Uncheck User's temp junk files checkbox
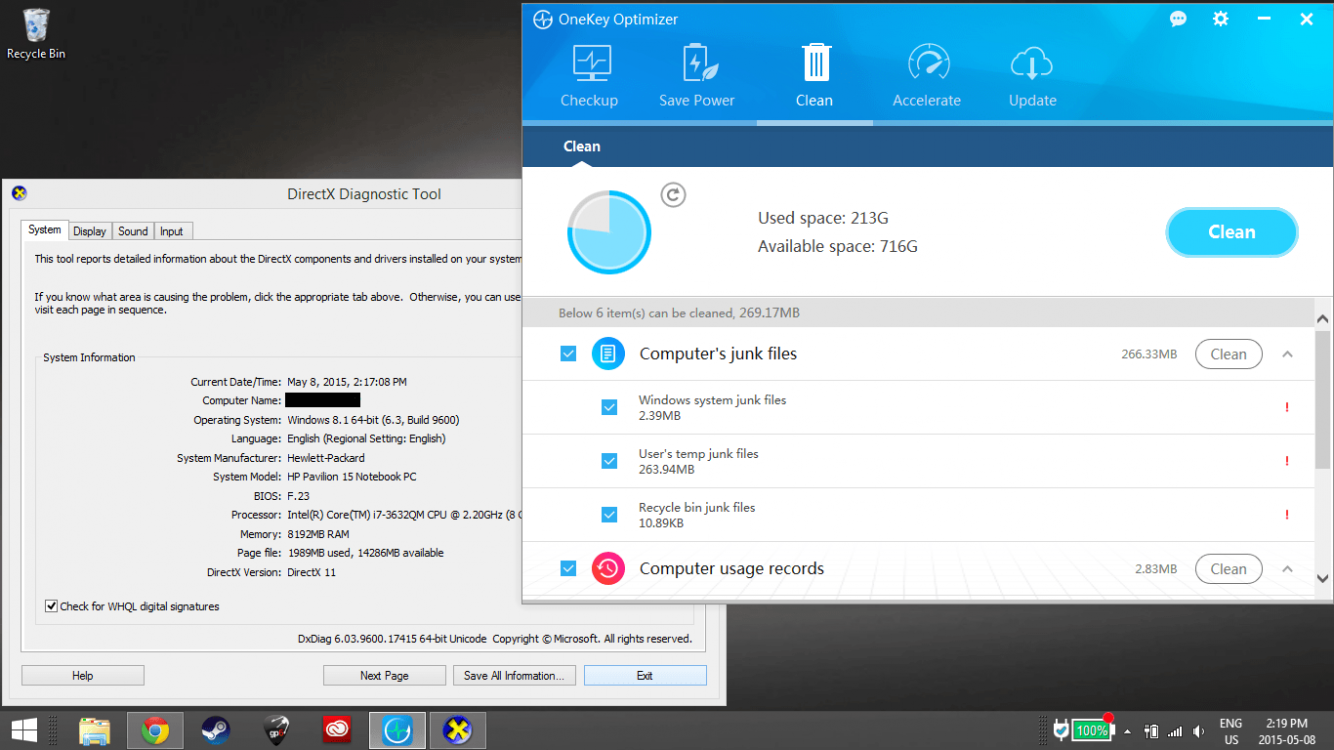The image size is (1334, 750). click(609, 461)
